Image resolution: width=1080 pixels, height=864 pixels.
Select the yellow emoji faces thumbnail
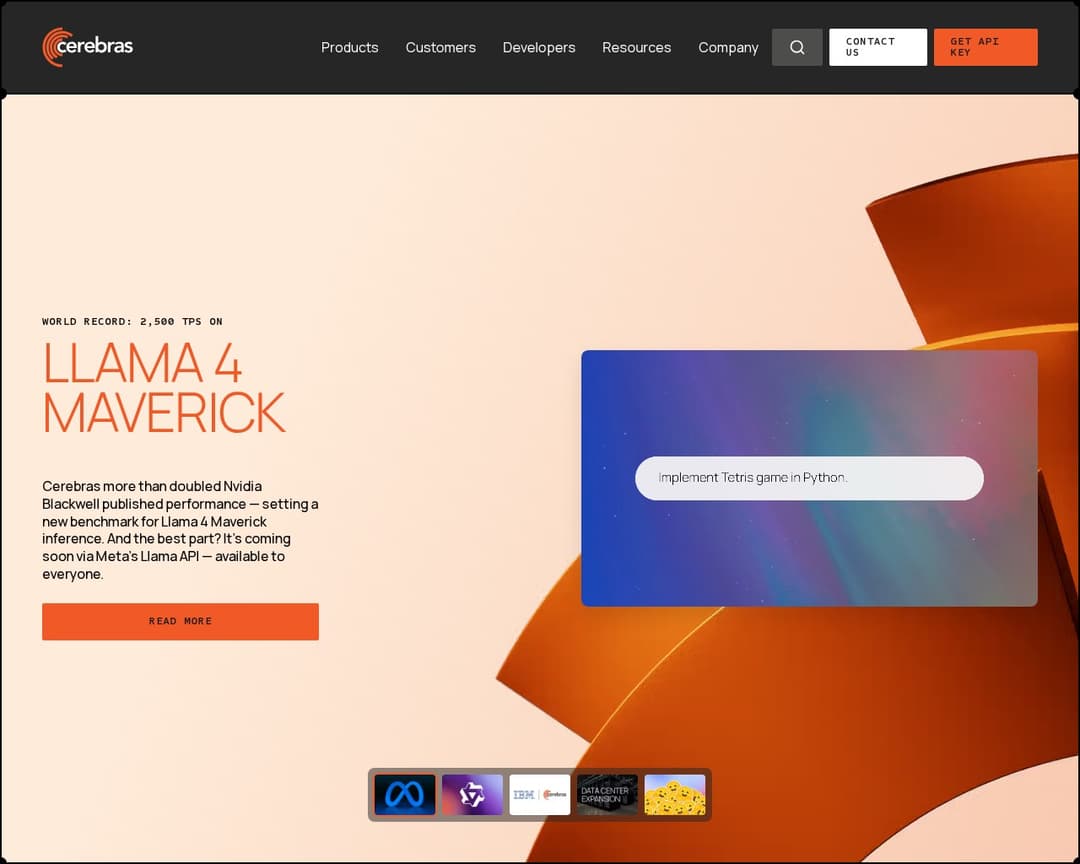(x=675, y=794)
